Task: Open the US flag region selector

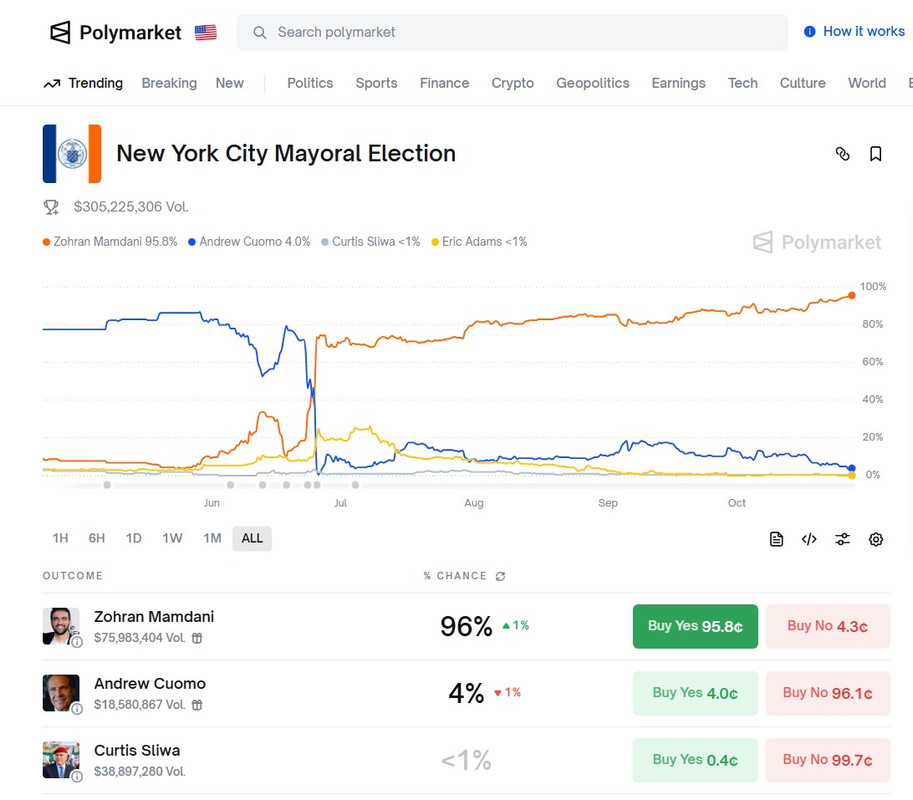Action: point(205,32)
